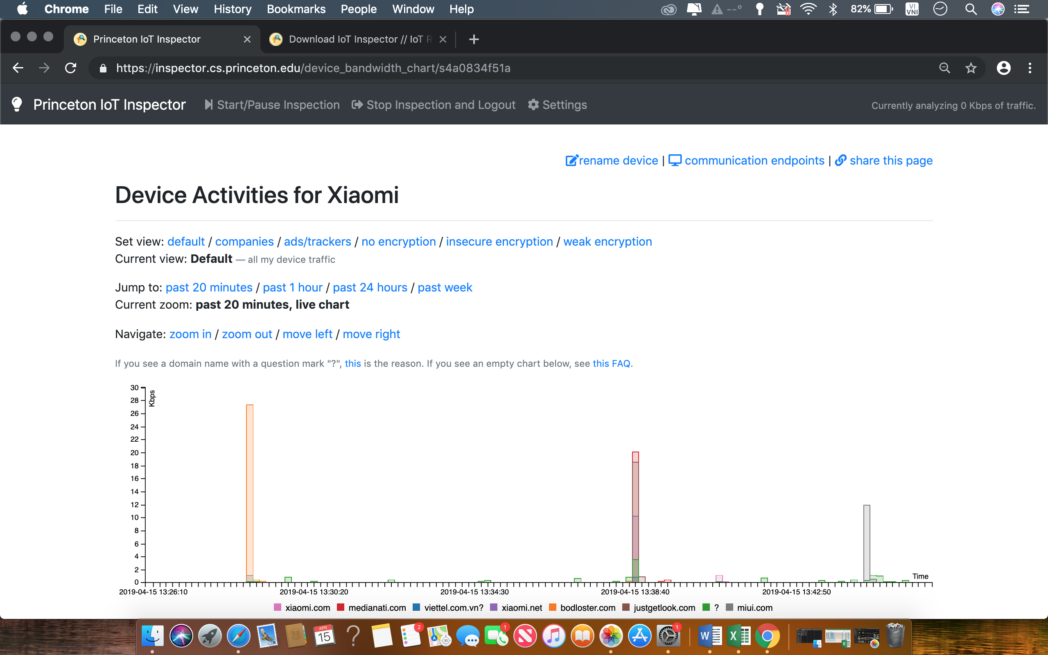Open the Chrome application menu

[x=66, y=9]
